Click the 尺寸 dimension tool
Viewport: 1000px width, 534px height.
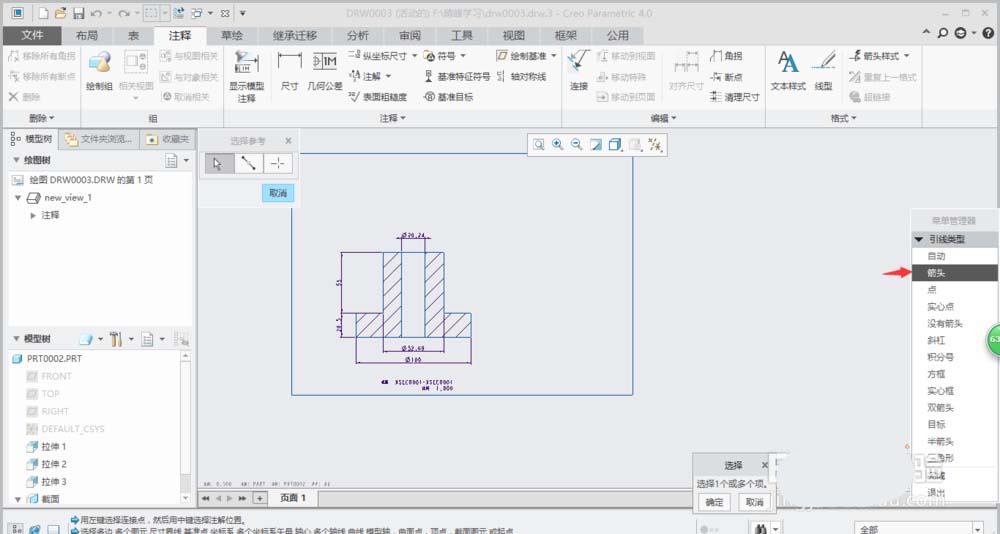(289, 68)
